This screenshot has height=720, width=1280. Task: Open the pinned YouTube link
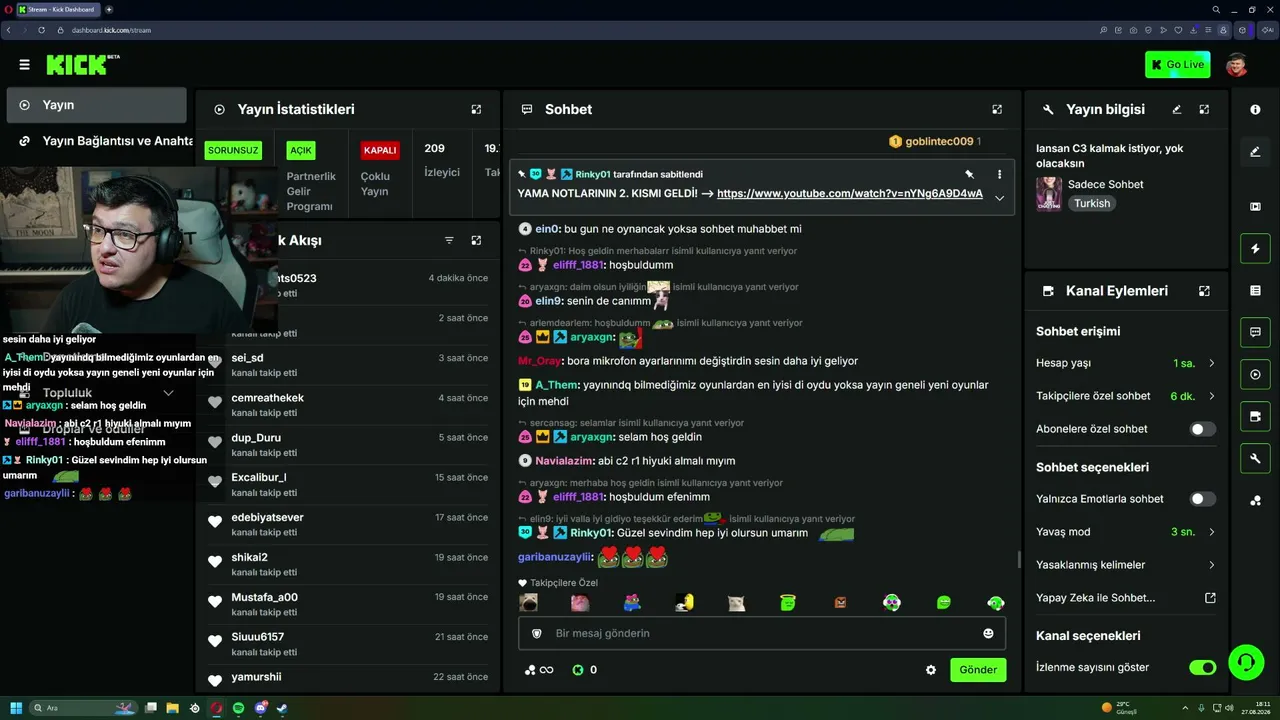pyautogui.click(x=850, y=193)
